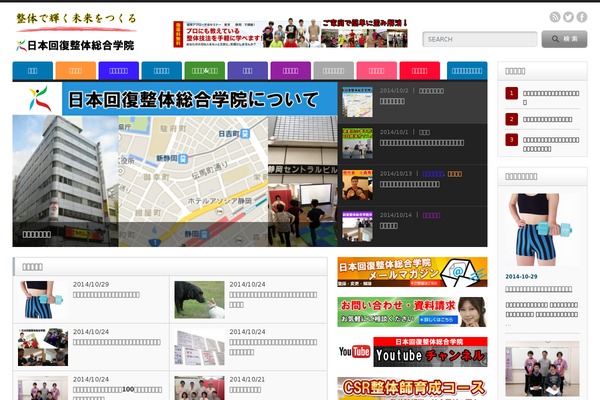Focus the SEARCH input field
Screen dimensions: 600x400
(480, 39)
